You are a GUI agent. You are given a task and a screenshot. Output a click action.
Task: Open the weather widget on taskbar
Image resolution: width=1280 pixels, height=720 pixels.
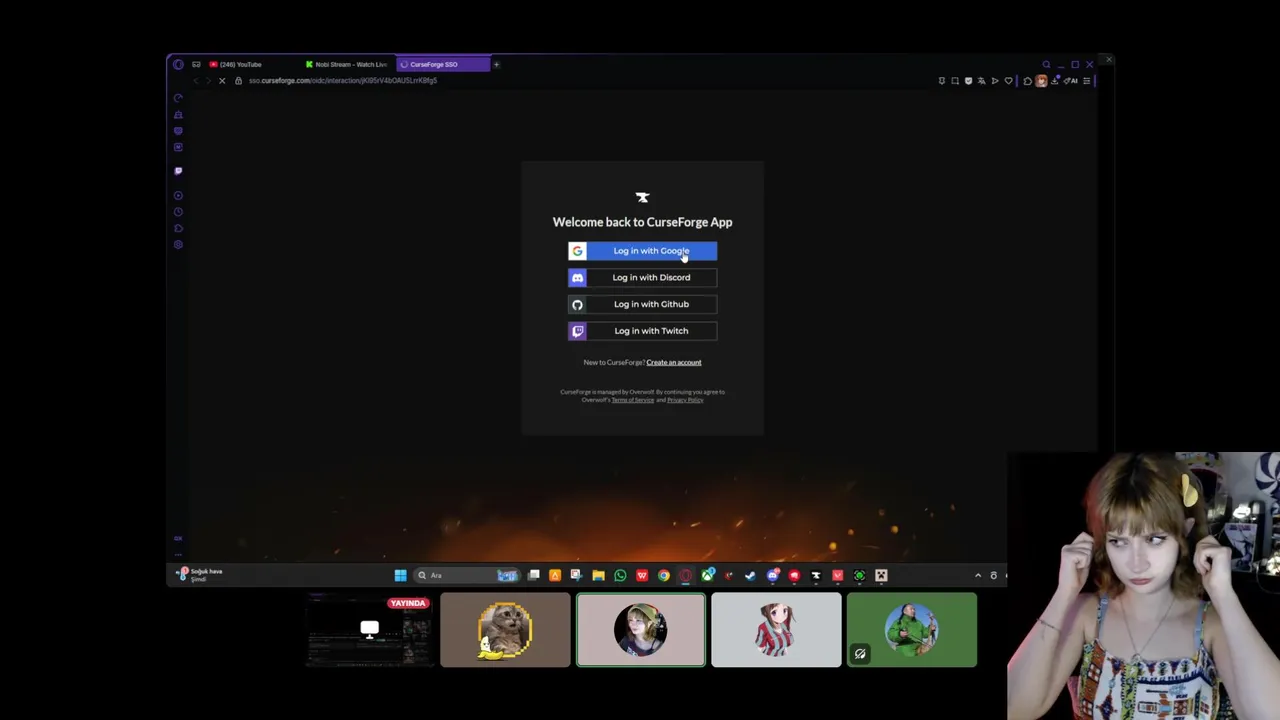coord(200,574)
